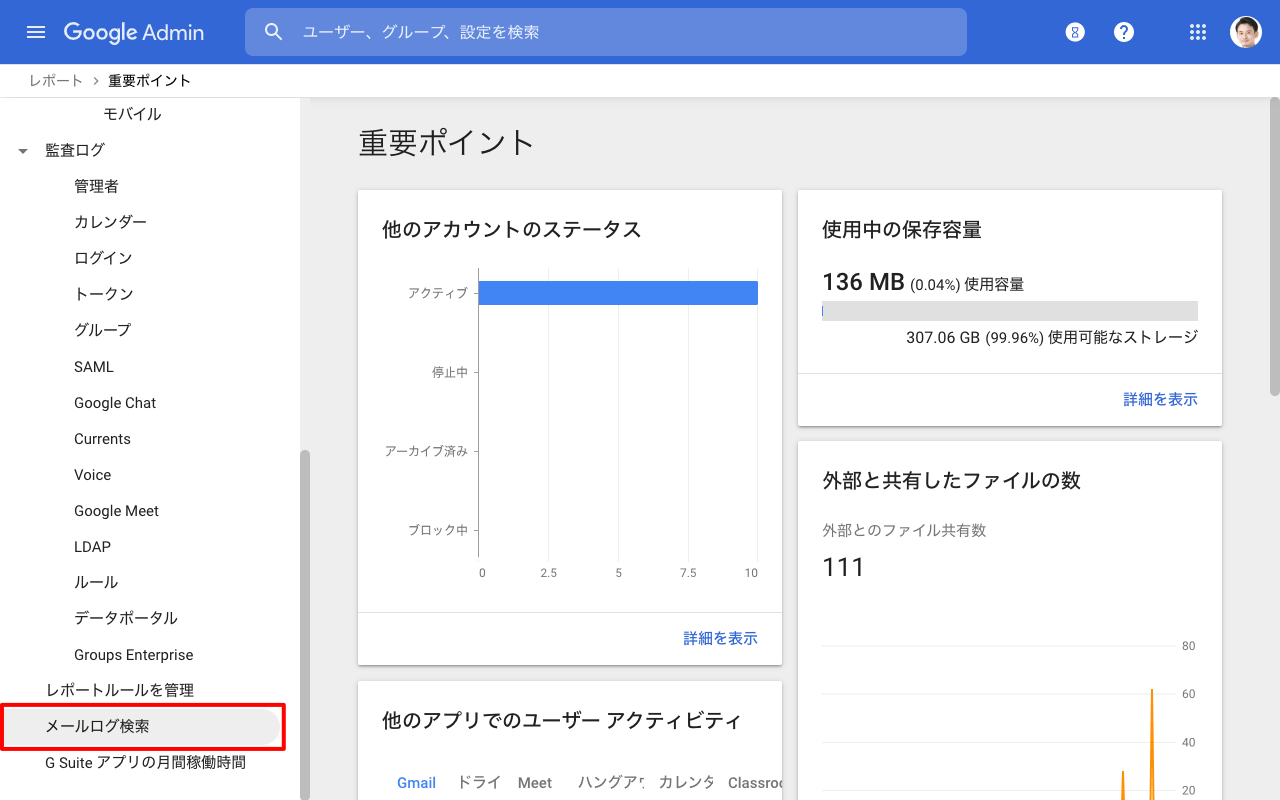Image resolution: width=1280 pixels, height=800 pixels.
Task: Open the データポータル audit log
Action: pos(126,618)
